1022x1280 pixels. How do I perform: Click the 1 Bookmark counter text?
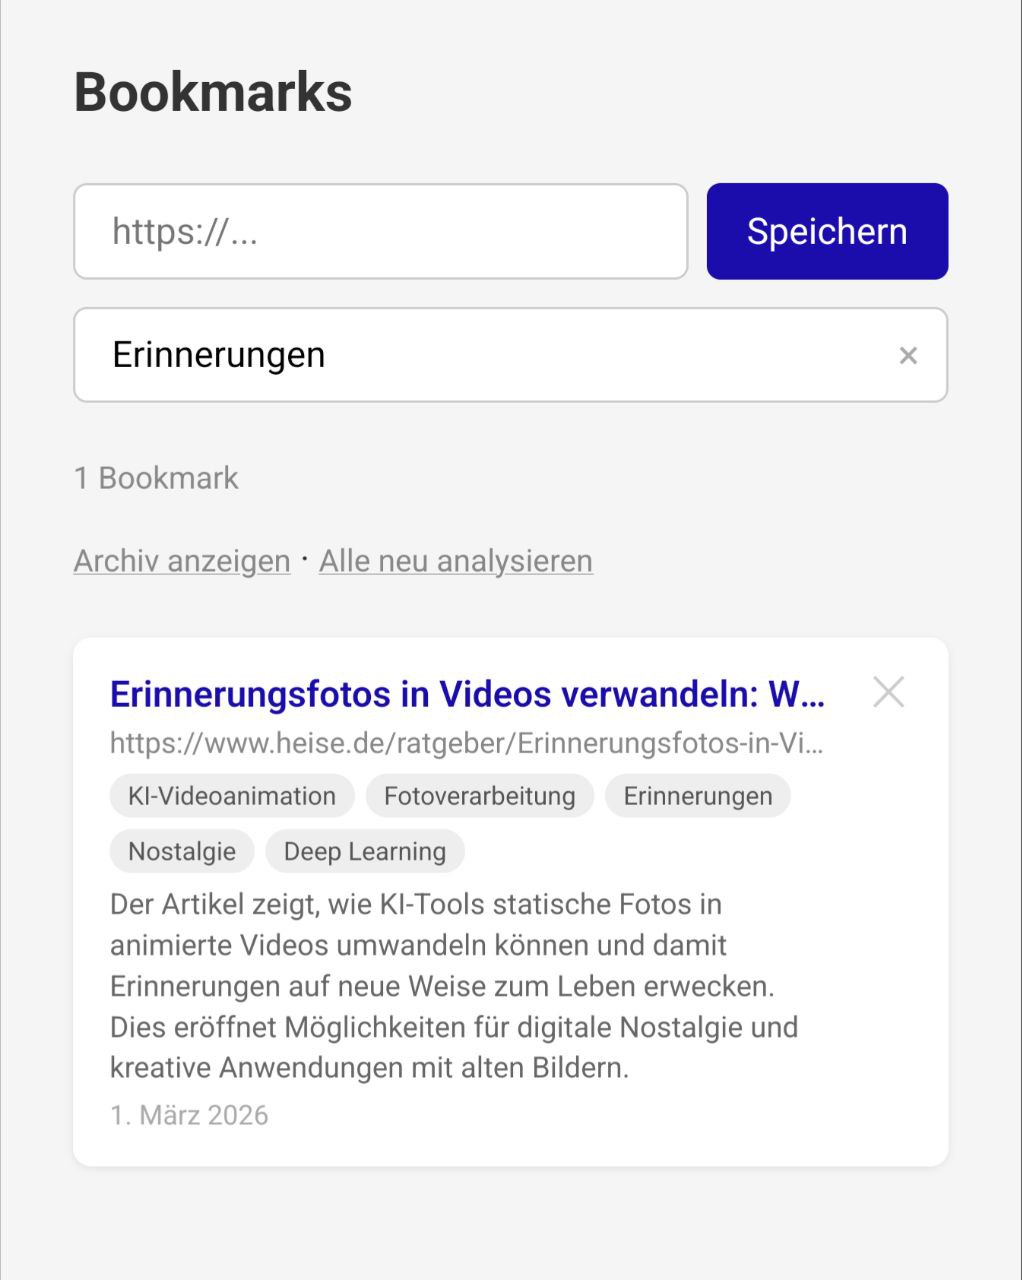155,478
